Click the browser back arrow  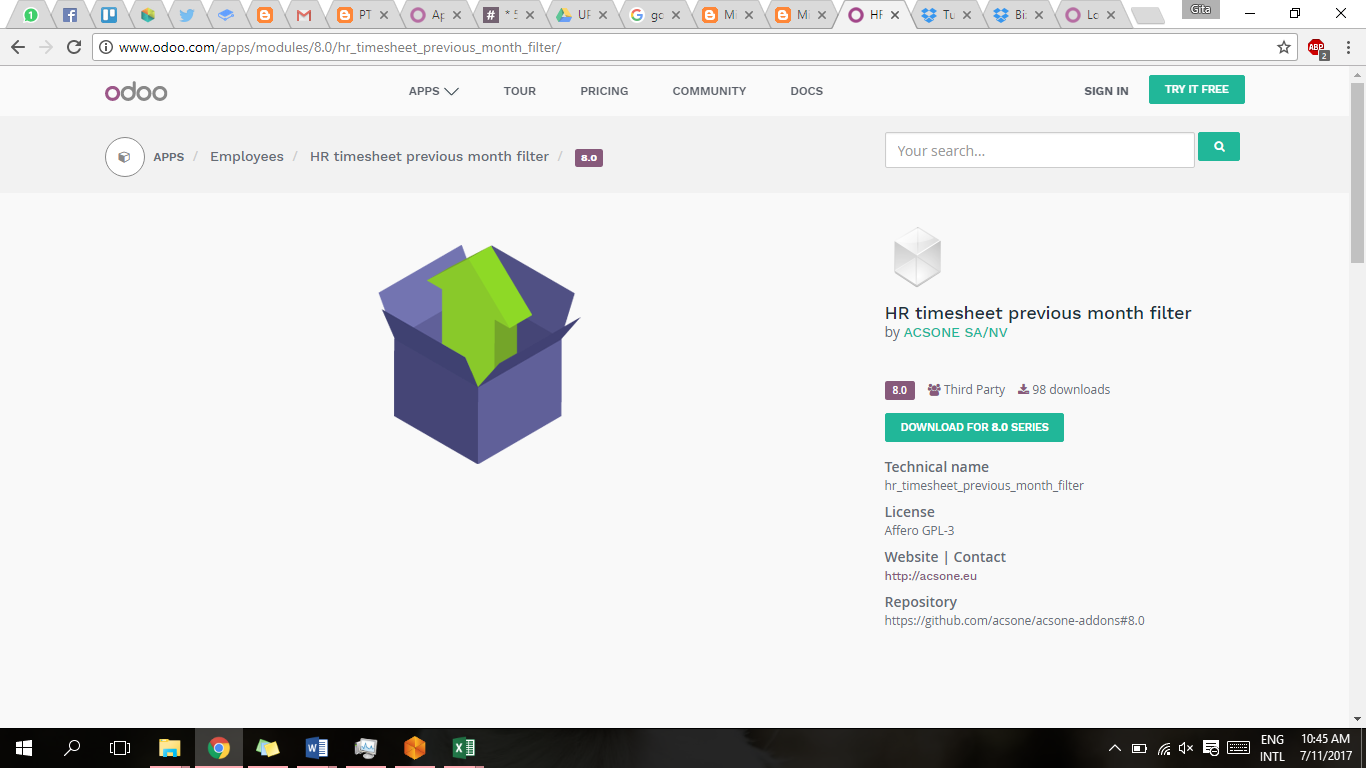pyautogui.click(x=18, y=47)
